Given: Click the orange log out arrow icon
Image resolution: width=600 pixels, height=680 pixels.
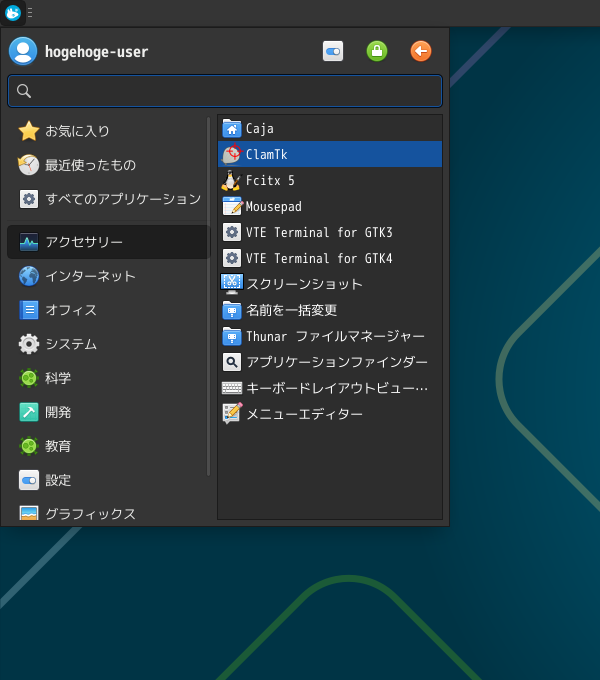Looking at the screenshot, I should point(421,51).
